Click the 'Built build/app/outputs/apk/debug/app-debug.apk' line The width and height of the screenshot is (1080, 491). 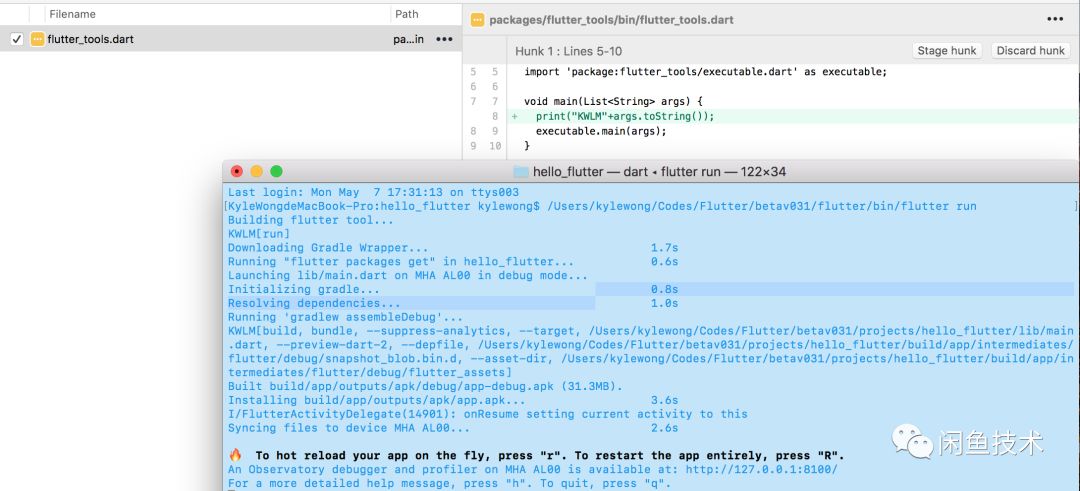tap(425, 386)
